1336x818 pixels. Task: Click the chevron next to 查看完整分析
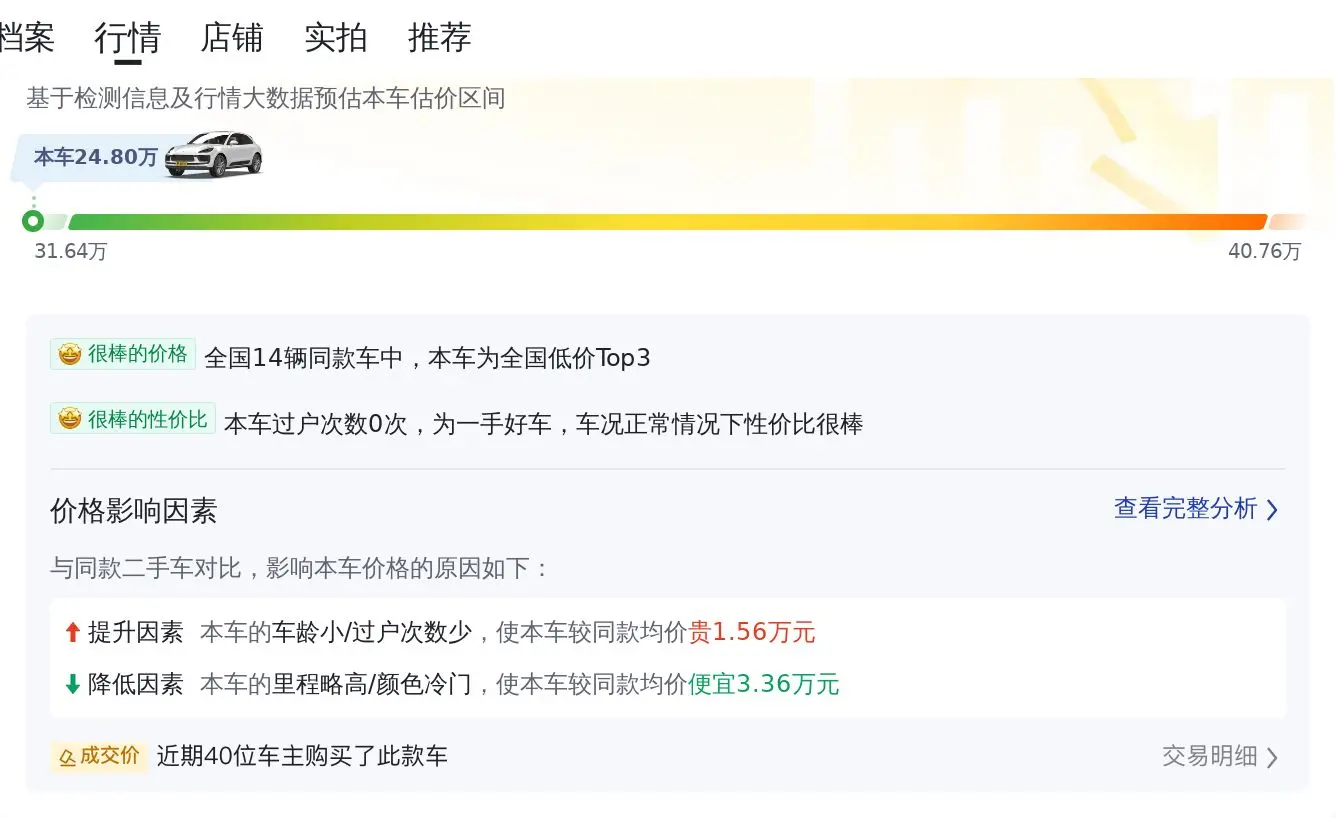click(x=1272, y=510)
